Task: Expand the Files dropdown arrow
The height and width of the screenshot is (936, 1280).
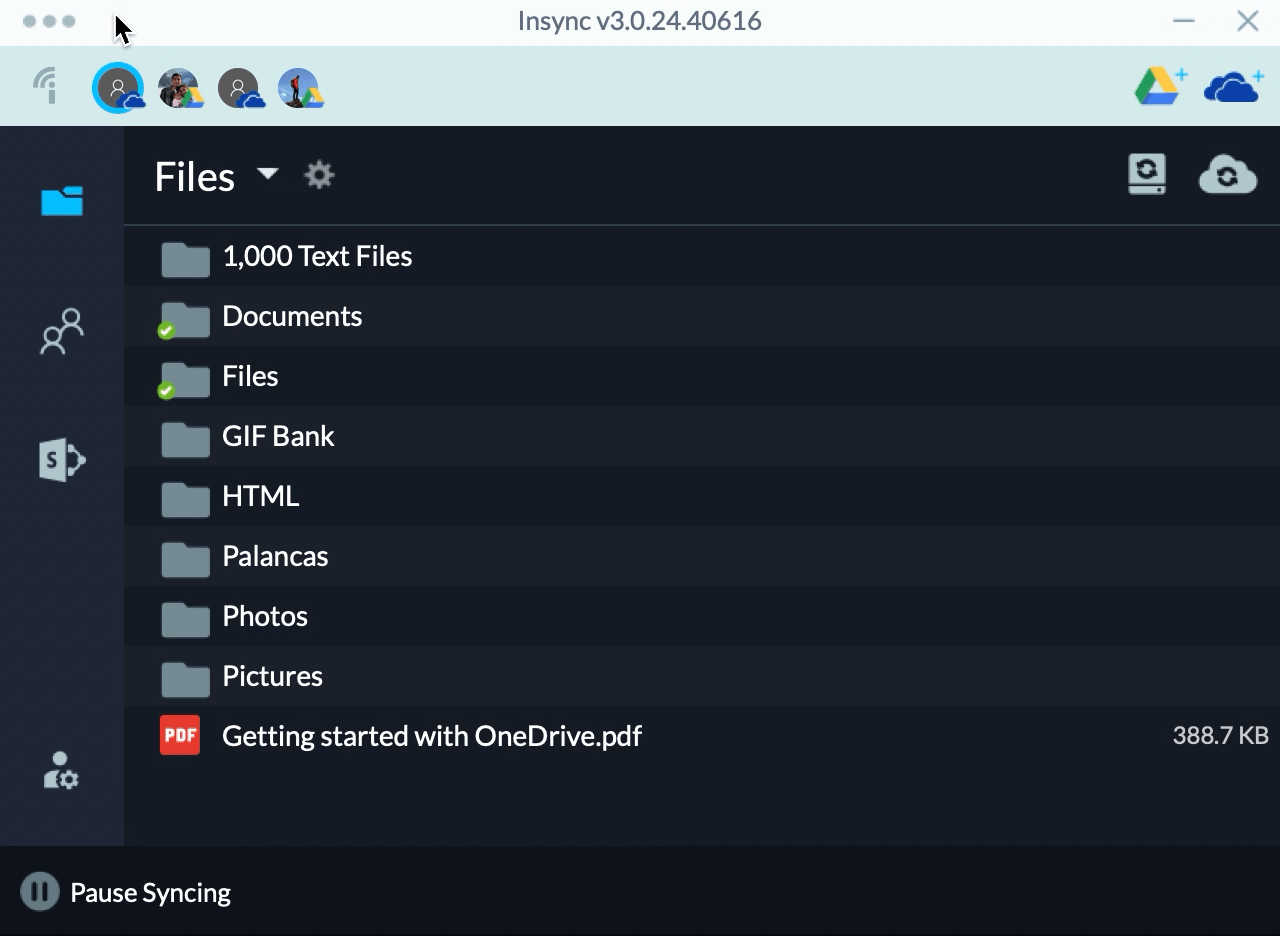Action: (267, 173)
